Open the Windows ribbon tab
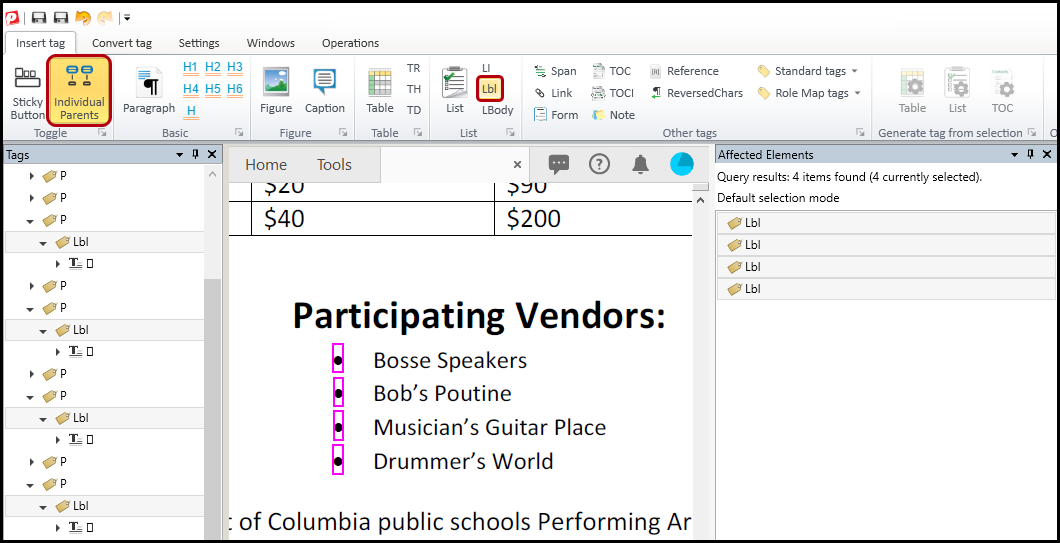1060x543 pixels. coord(270,43)
